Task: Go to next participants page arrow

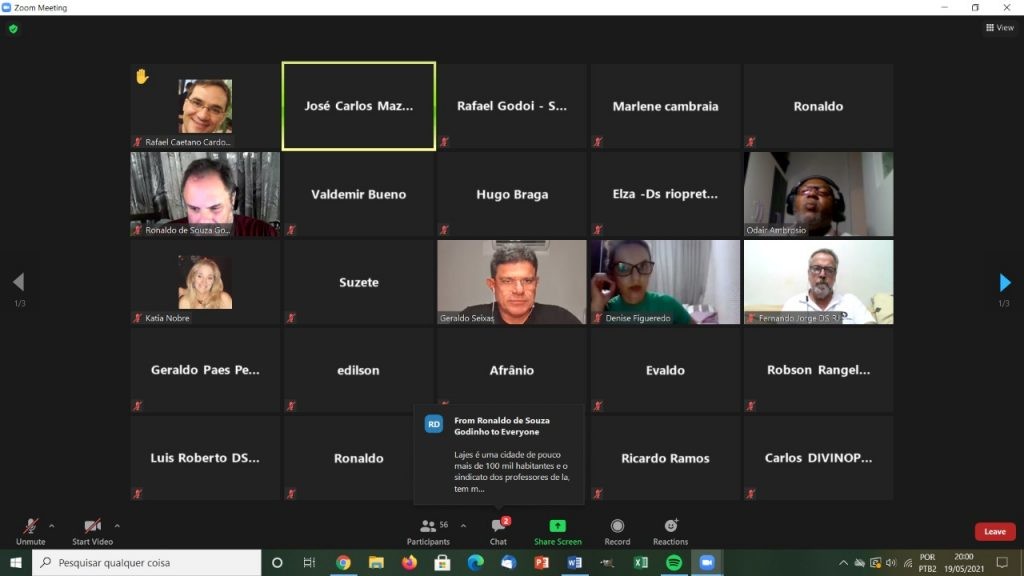Action: pyautogui.click(x=1004, y=283)
